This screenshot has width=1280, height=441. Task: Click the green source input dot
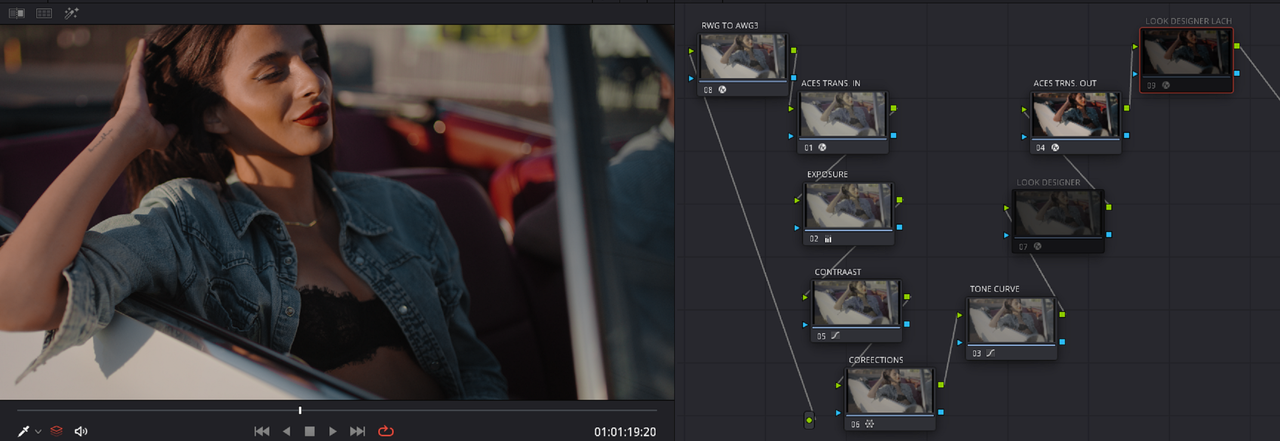(x=809, y=420)
